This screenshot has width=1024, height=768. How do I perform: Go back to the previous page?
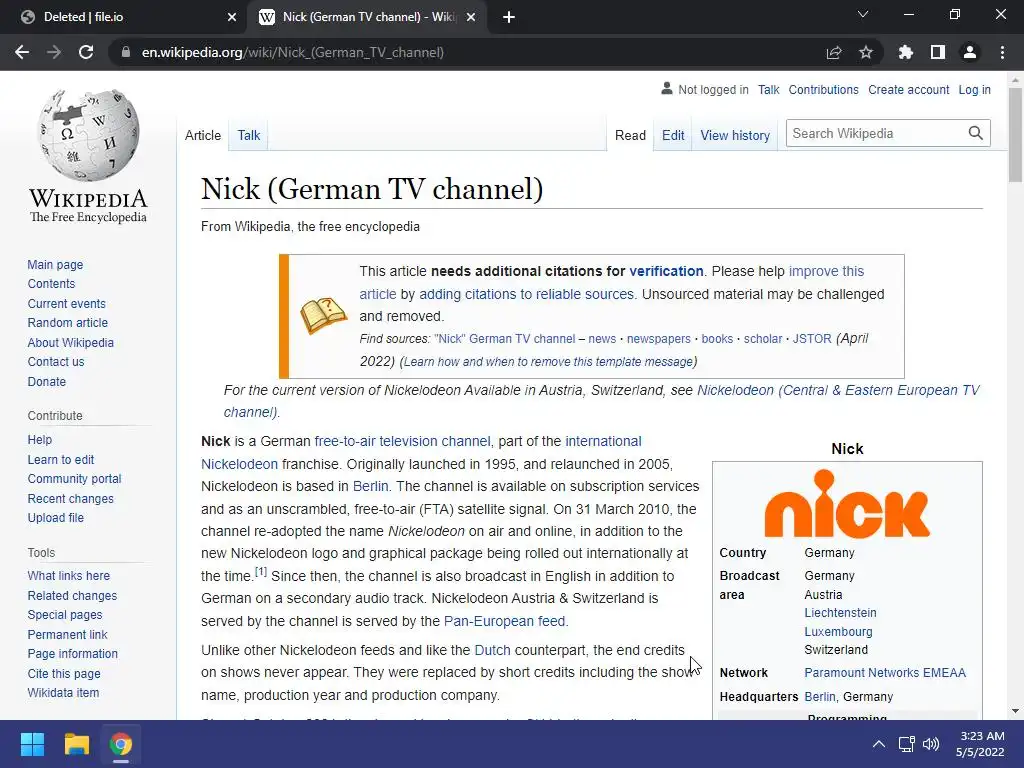coord(22,52)
